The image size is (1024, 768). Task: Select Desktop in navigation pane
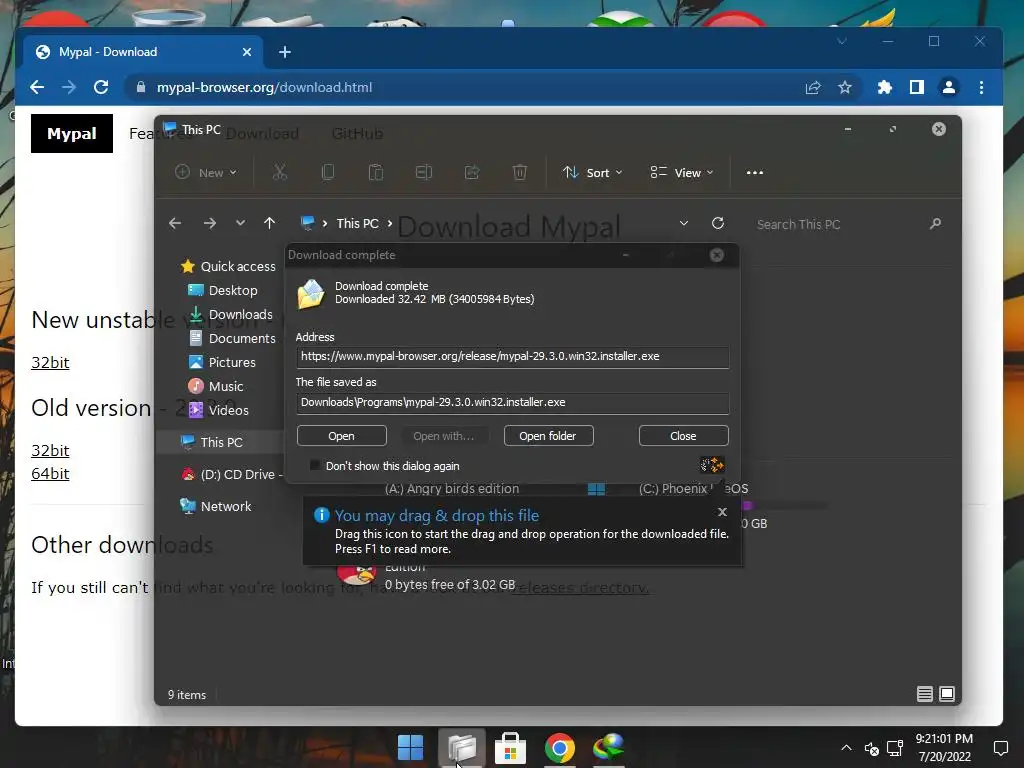tap(223, 290)
